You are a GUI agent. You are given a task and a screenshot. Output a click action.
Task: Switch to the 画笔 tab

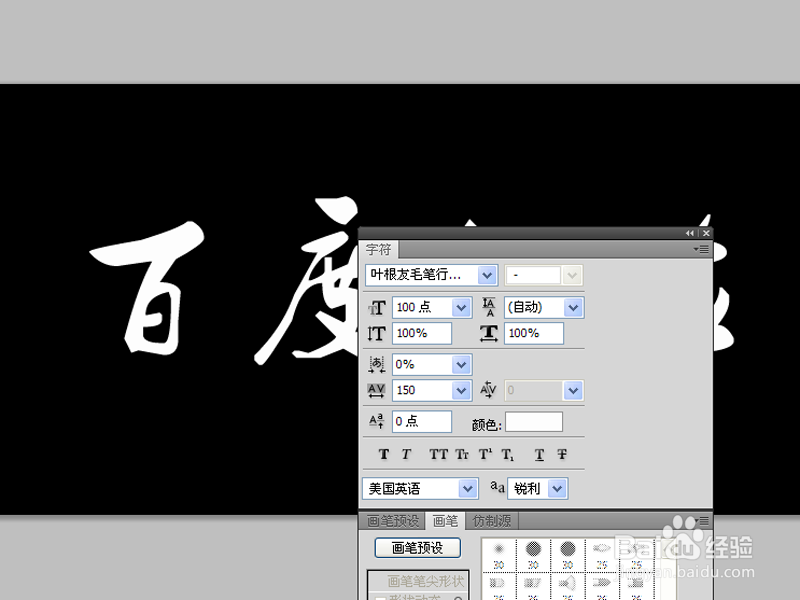click(445, 521)
